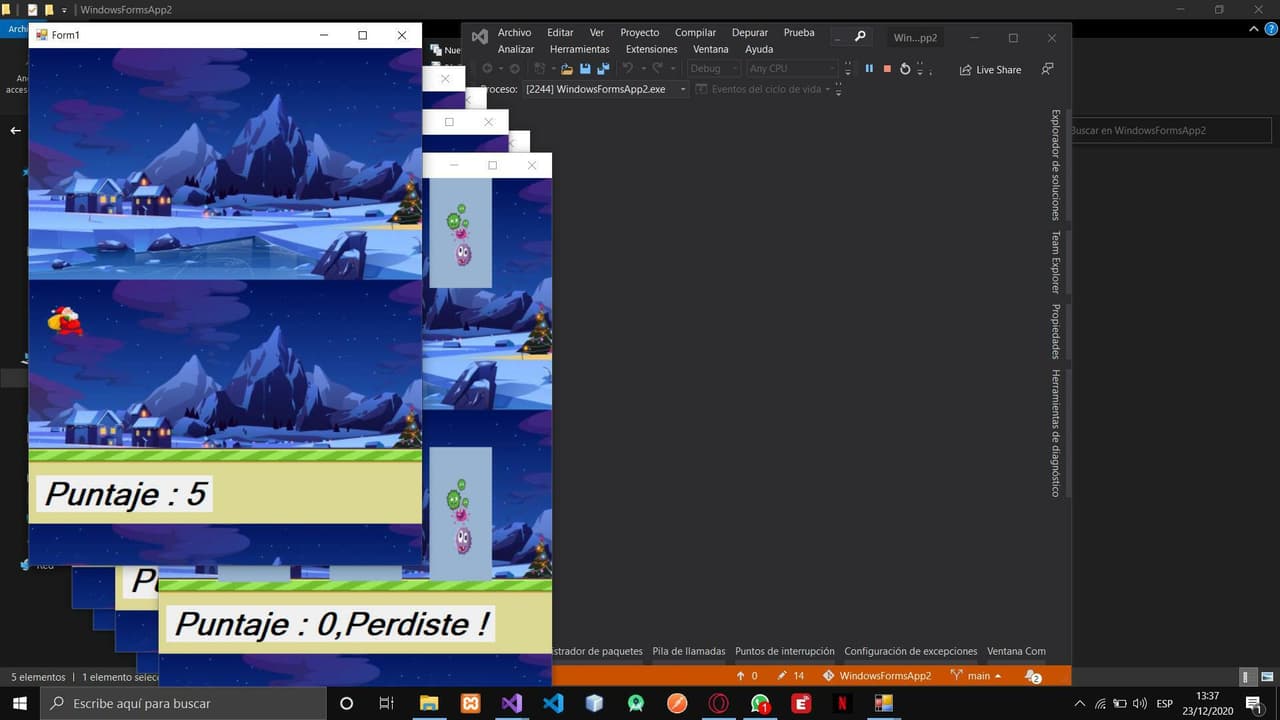Click the Save All icon in Visual Studio
Viewport: 1280px width, 720px height.
coord(603,69)
